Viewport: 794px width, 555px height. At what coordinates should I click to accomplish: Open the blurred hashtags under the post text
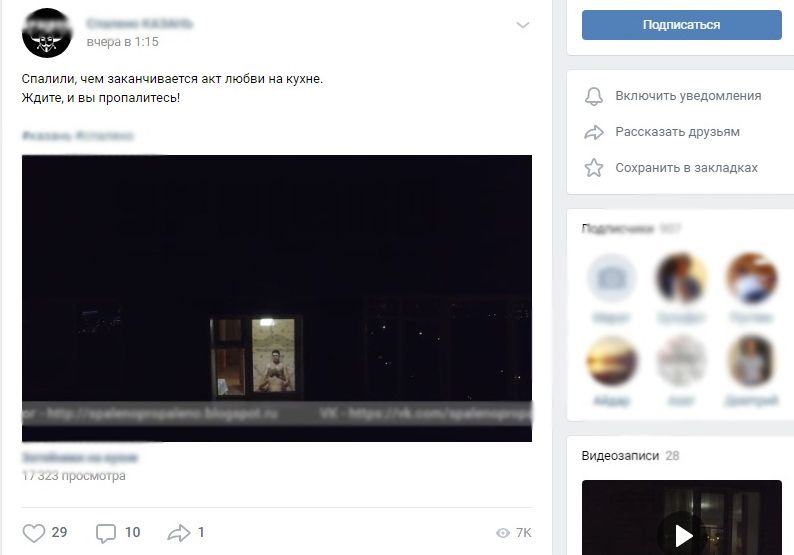[x=77, y=136]
